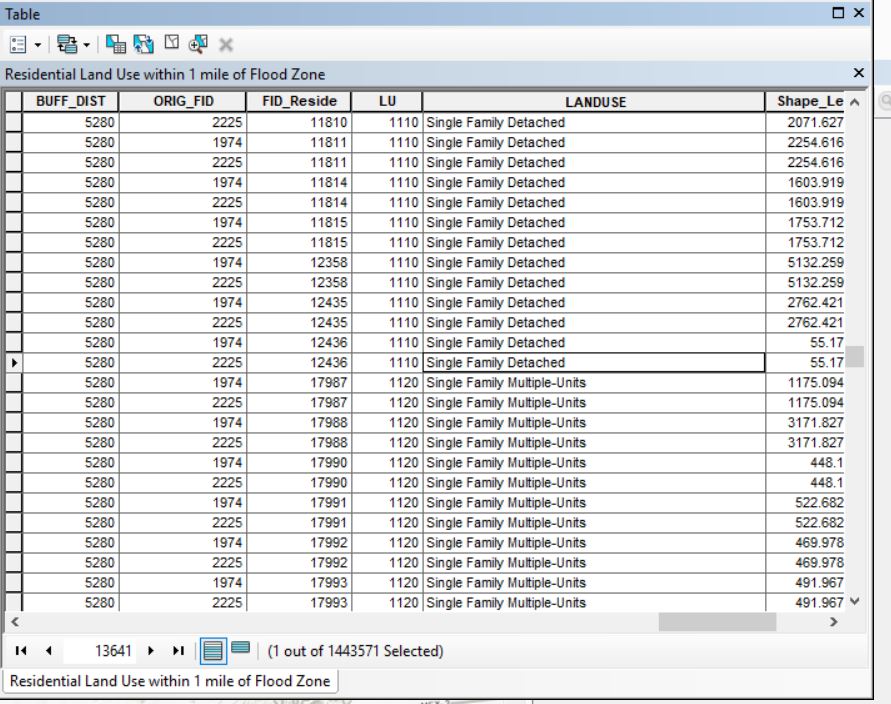Click the FID_Reside column header
Screen dimensions: 891x704
tap(299, 101)
